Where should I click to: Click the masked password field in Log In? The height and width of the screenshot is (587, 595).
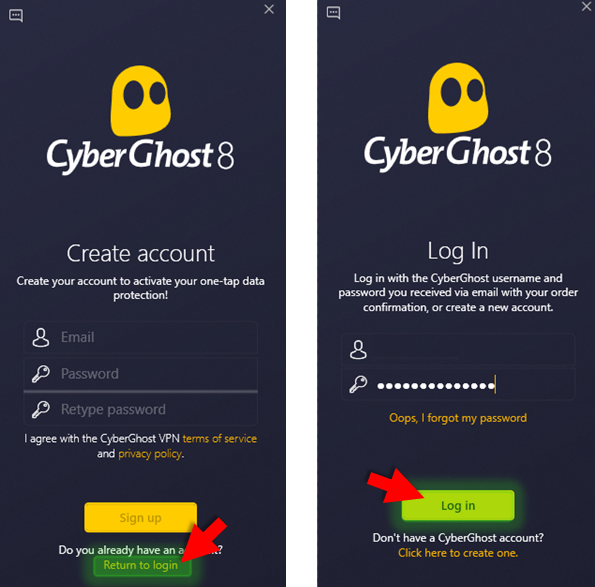458,384
